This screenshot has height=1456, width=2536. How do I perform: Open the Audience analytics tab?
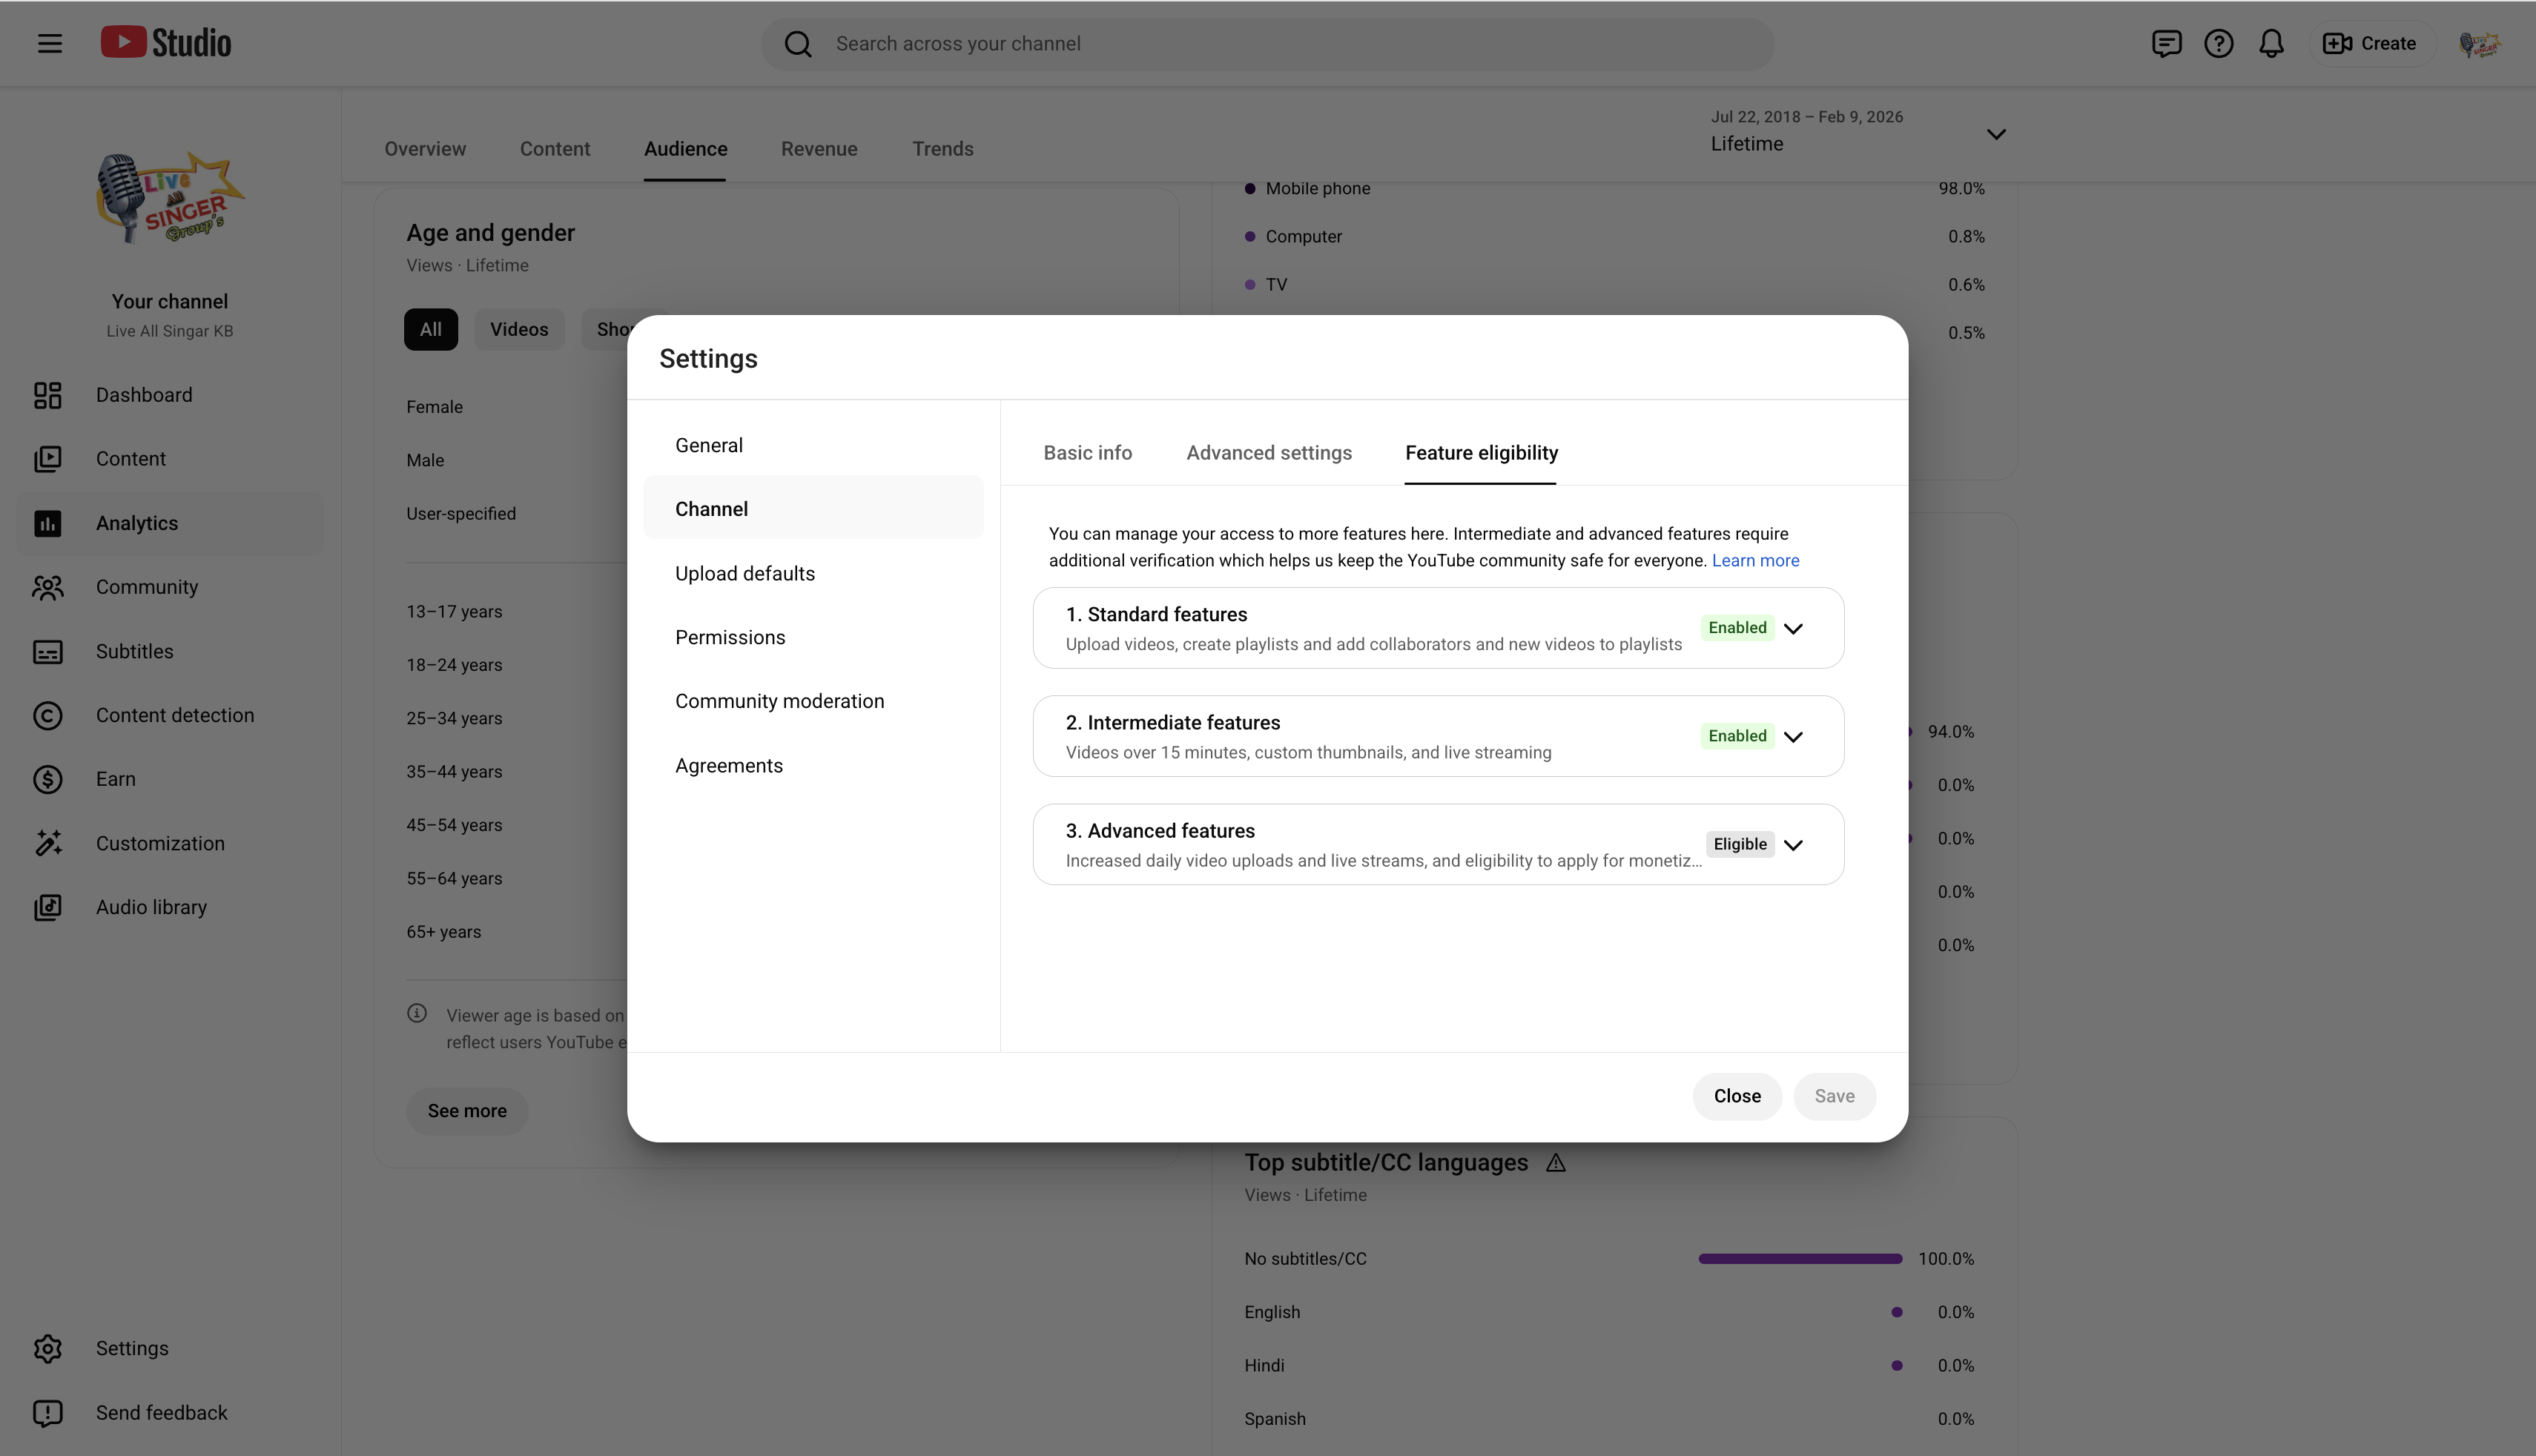pyautogui.click(x=685, y=149)
